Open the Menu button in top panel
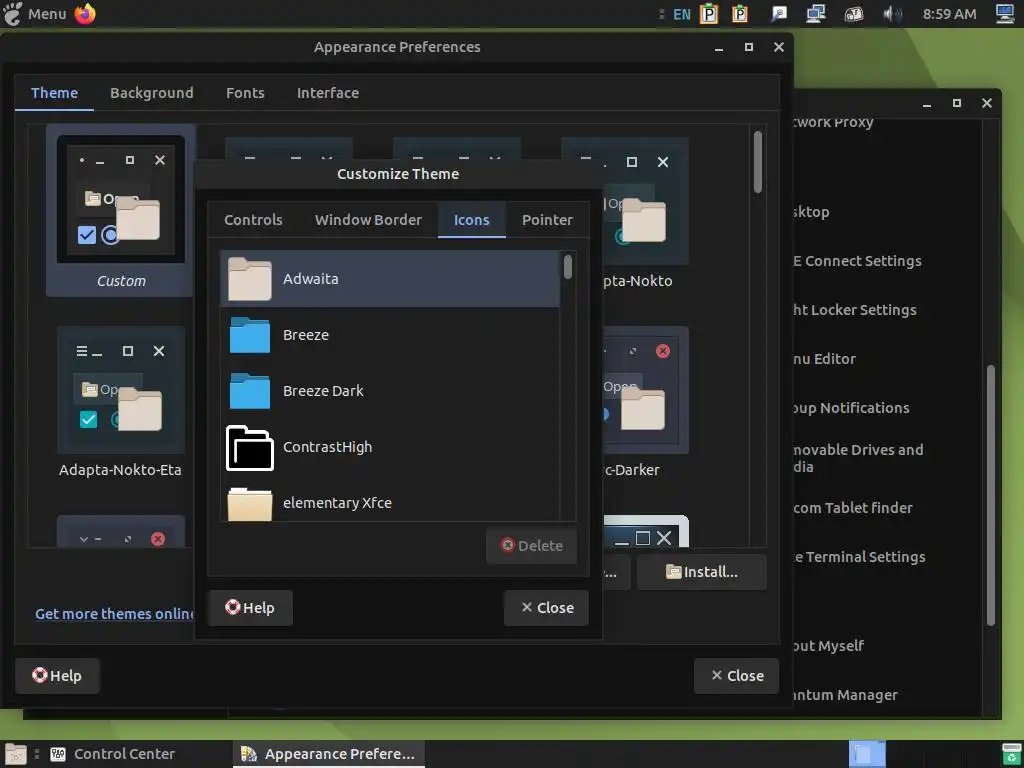Image resolution: width=1024 pixels, height=768 pixels. coord(34,14)
